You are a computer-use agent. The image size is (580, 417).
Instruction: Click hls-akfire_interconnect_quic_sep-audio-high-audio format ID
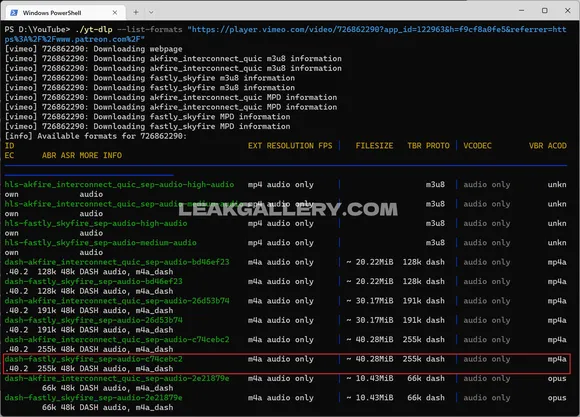pos(119,185)
